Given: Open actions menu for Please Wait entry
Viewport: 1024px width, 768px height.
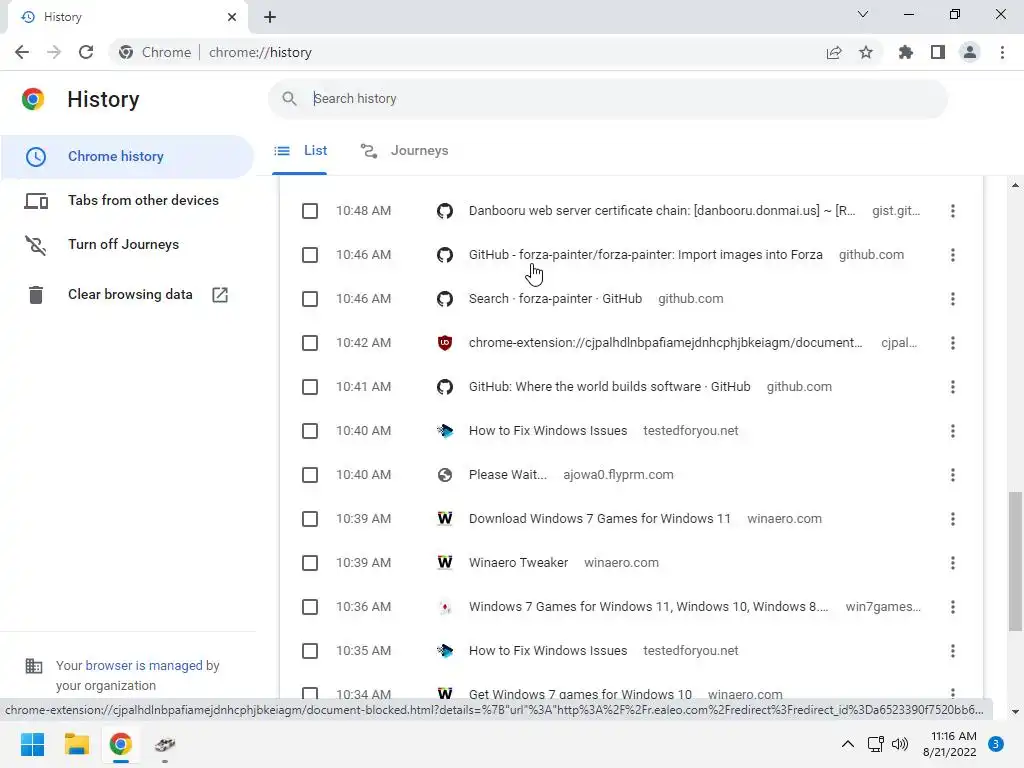Looking at the screenshot, I should tap(953, 475).
